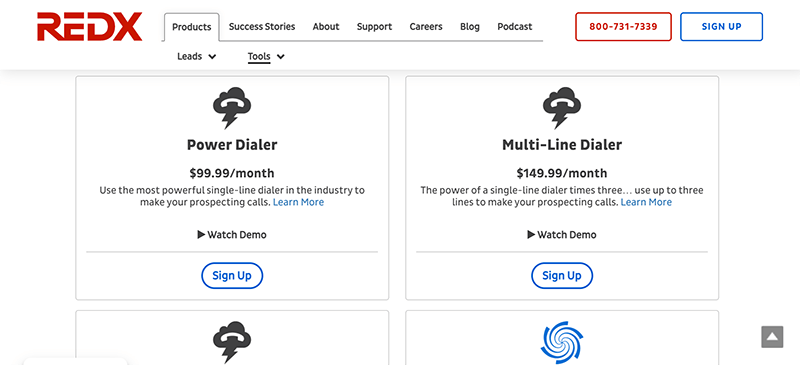The height and width of the screenshot is (365, 800).
Task: Expand the Tools dropdown menu
Action: coord(266,57)
